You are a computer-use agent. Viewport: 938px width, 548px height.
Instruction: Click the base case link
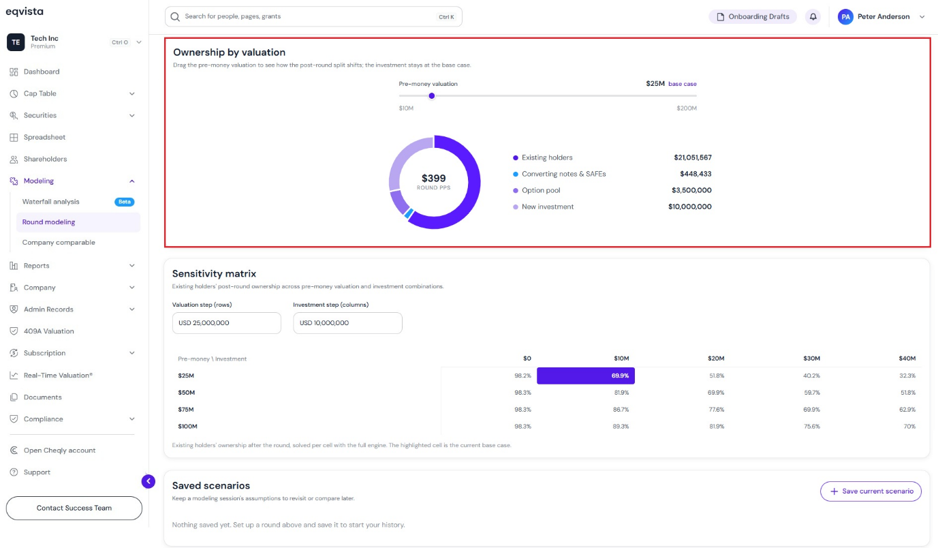(x=683, y=84)
